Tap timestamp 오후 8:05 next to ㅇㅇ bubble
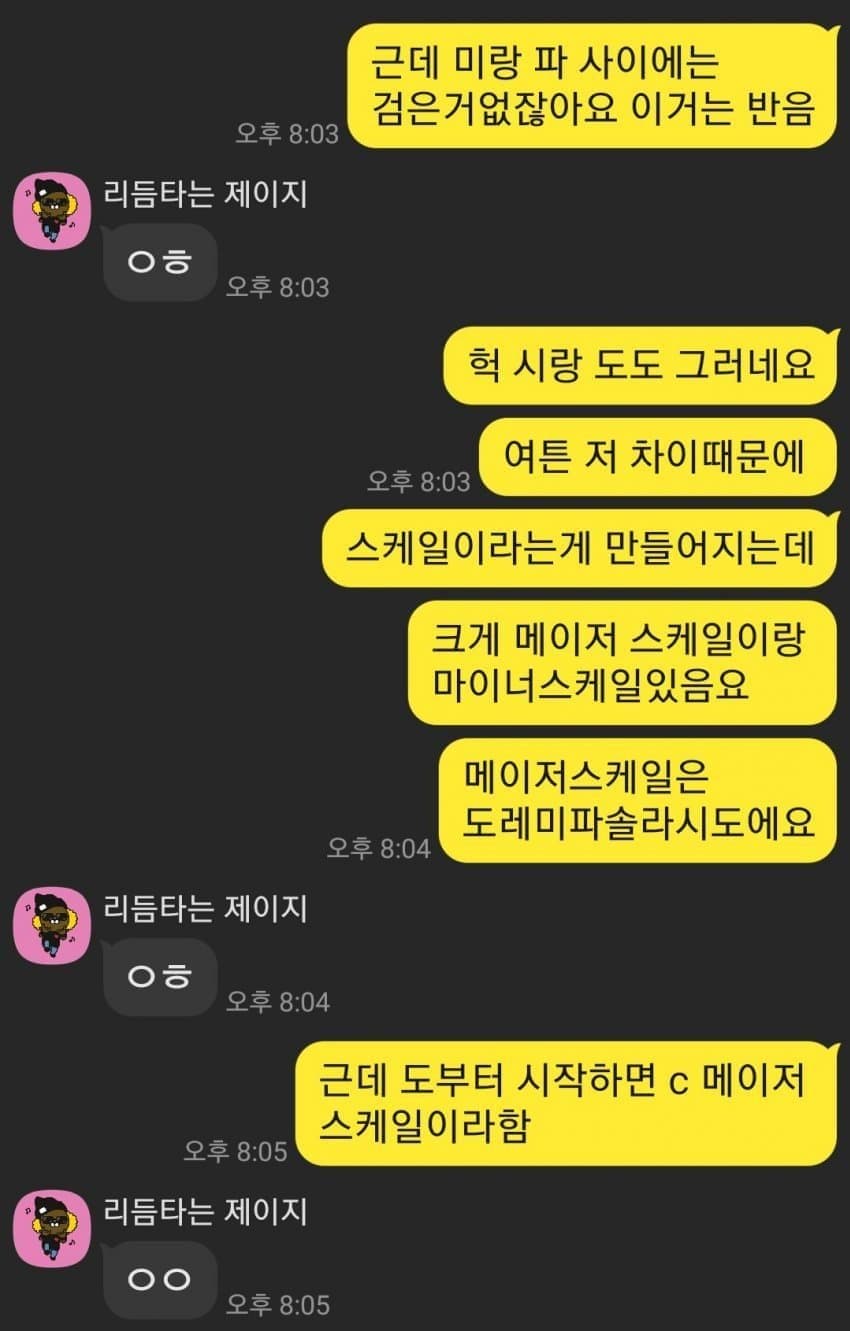 coord(277,1304)
